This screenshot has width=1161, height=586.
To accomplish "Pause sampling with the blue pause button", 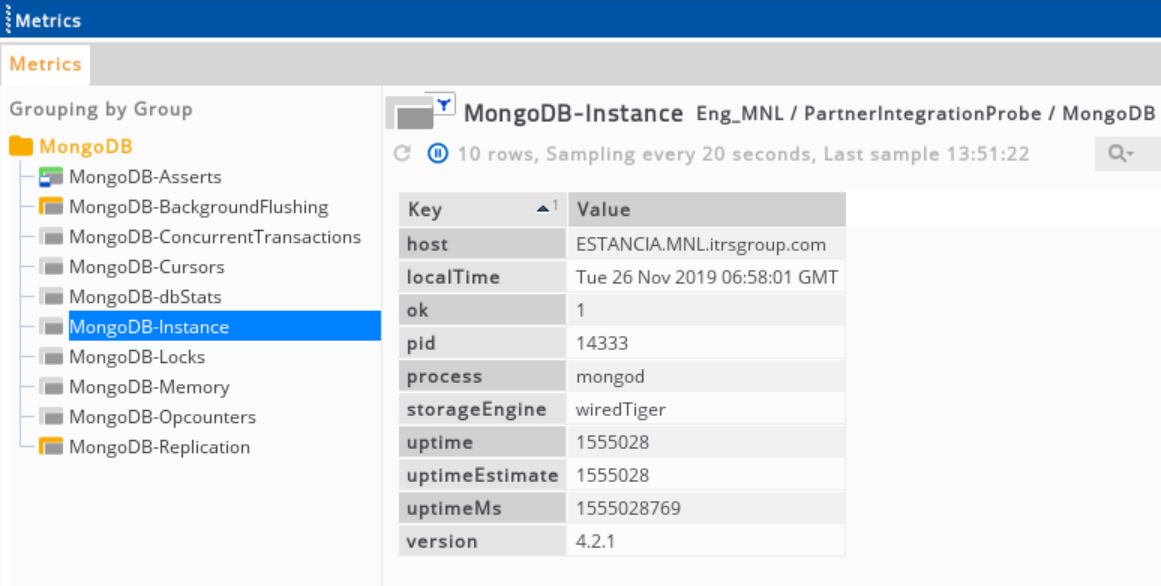I will 438,154.
